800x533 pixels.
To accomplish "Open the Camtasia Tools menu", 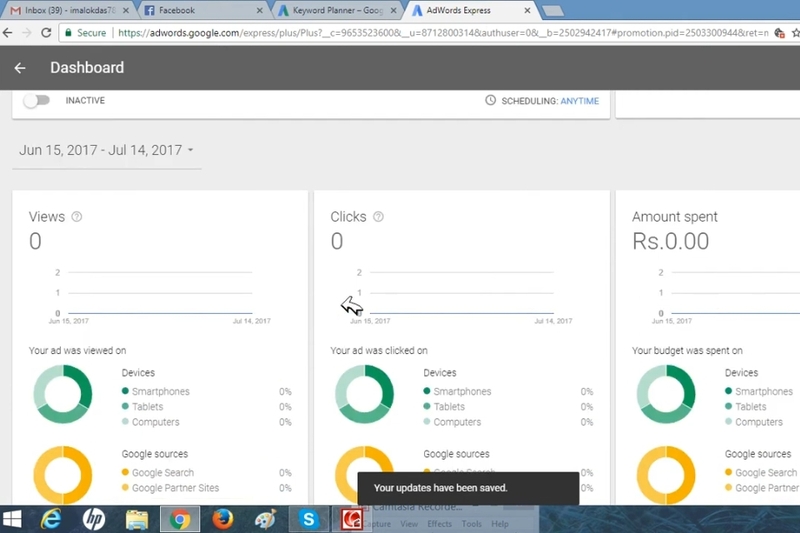I will (471, 524).
